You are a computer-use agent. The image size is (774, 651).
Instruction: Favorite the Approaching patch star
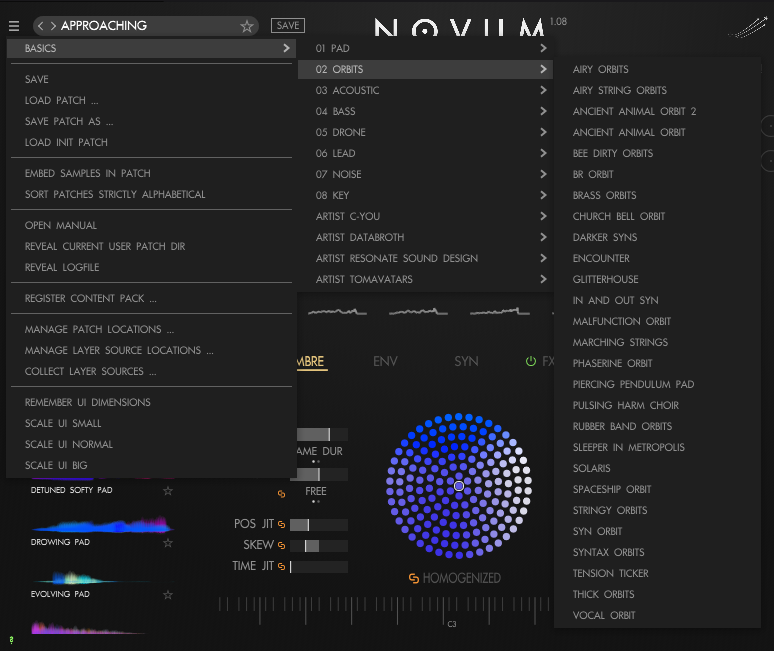(247, 26)
